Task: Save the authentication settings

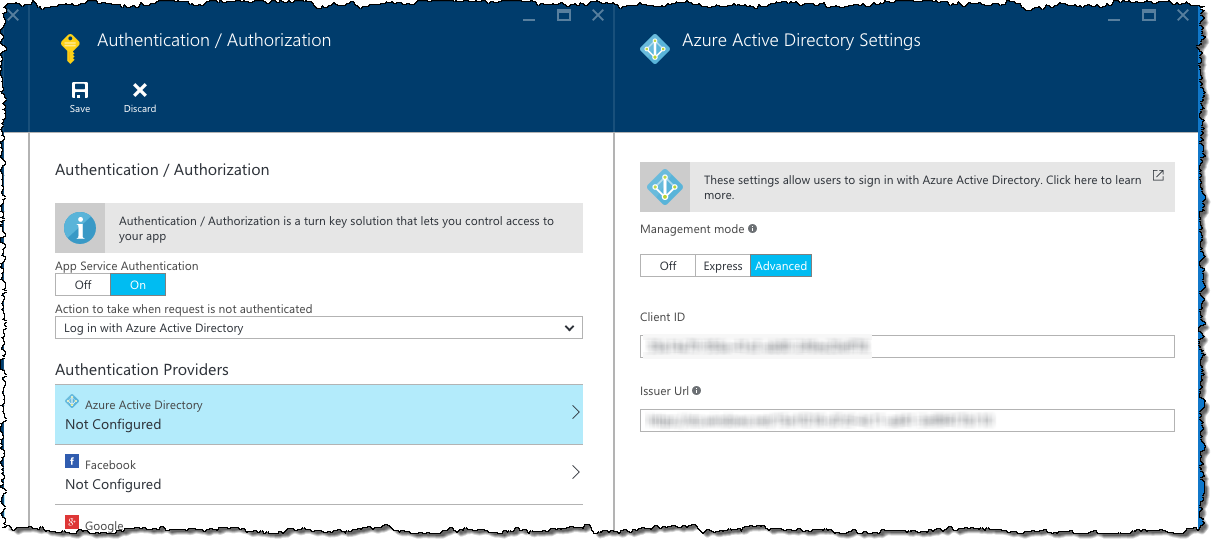Action: pos(80,97)
